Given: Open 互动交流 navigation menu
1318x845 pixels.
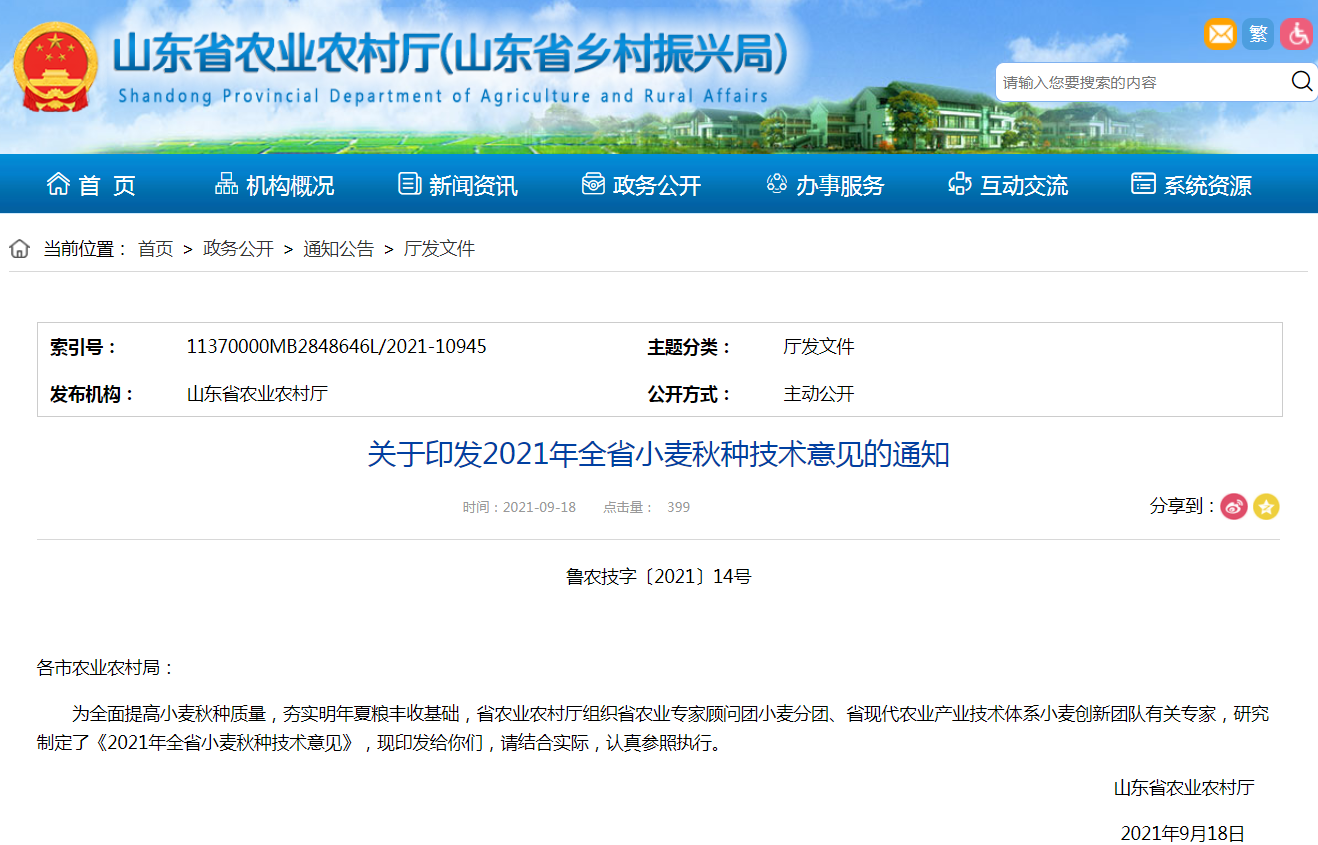Looking at the screenshot, I should (x=1024, y=186).
